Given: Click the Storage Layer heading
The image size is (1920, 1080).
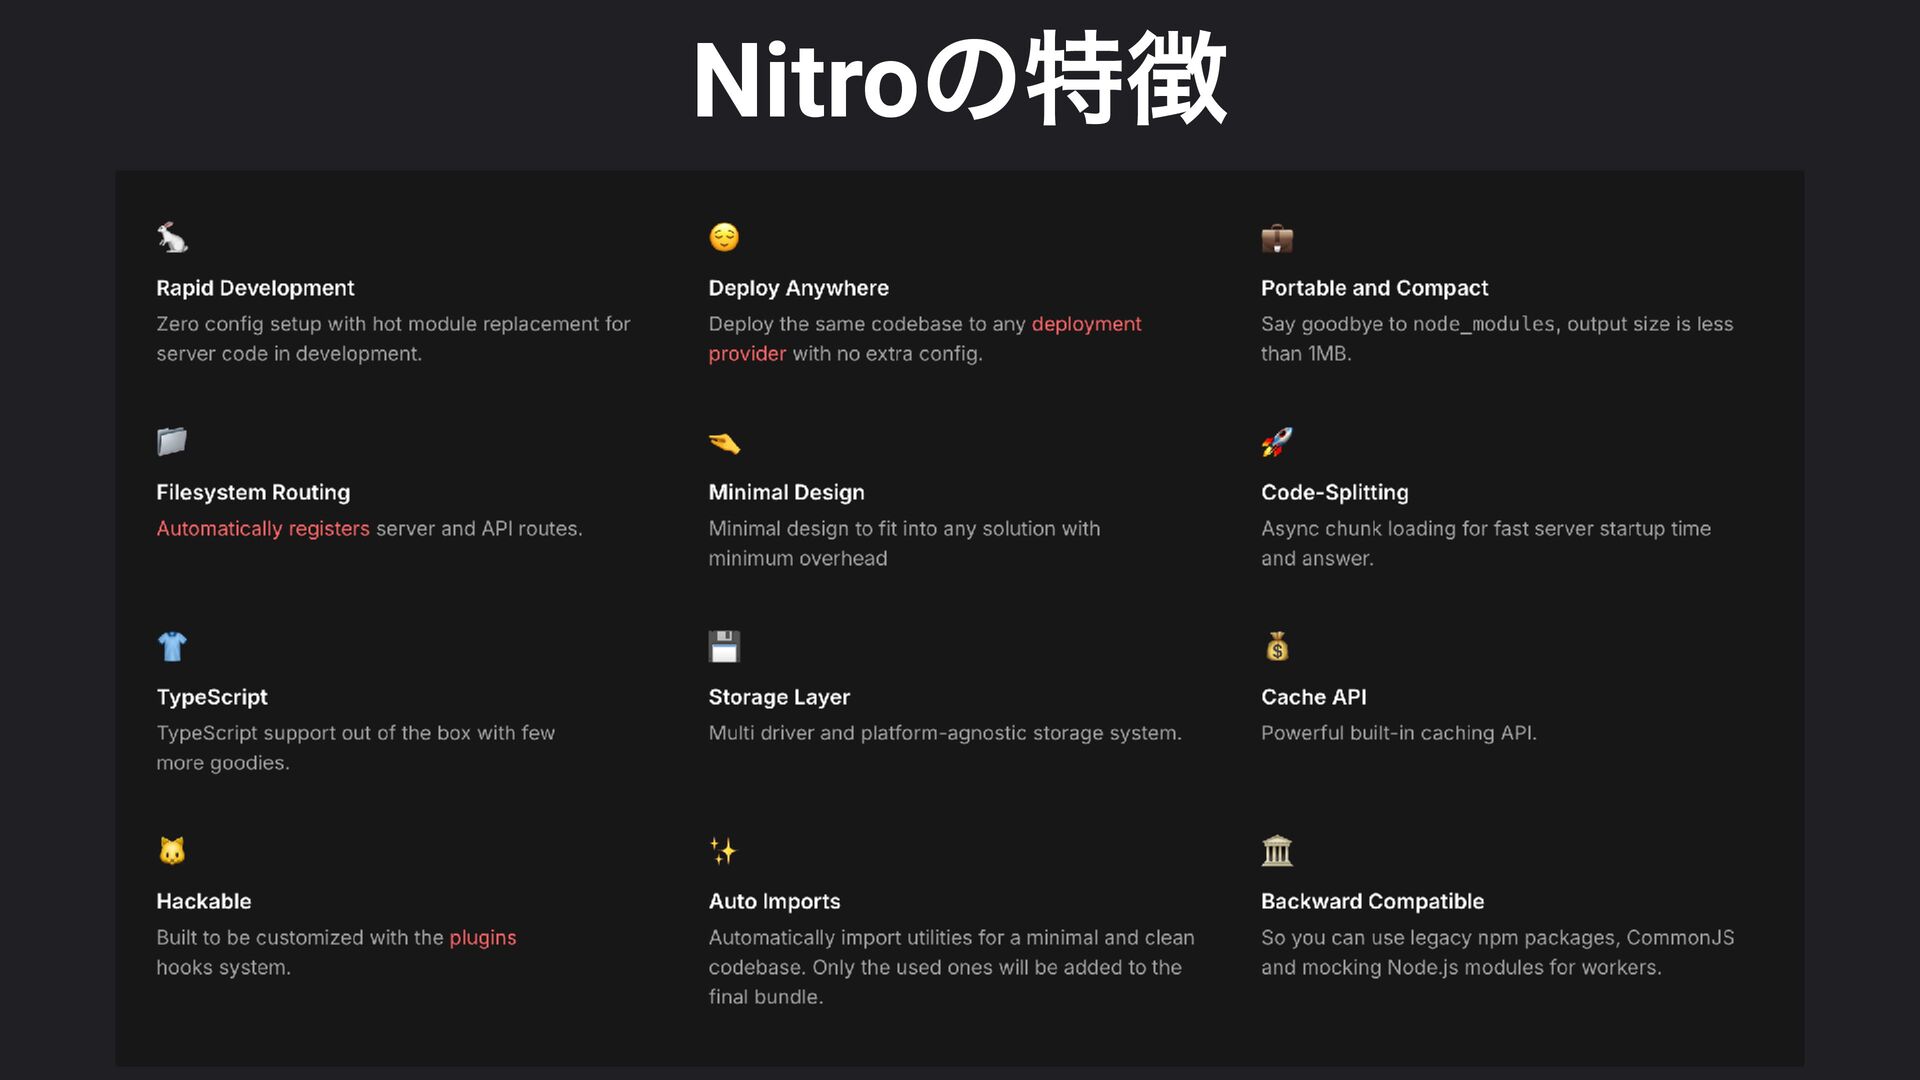Looking at the screenshot, I should pos(779,697).
